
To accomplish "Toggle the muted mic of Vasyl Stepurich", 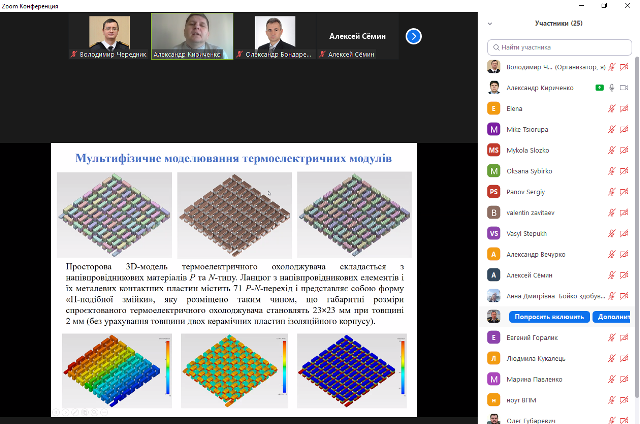I will (x=611, y=233).
